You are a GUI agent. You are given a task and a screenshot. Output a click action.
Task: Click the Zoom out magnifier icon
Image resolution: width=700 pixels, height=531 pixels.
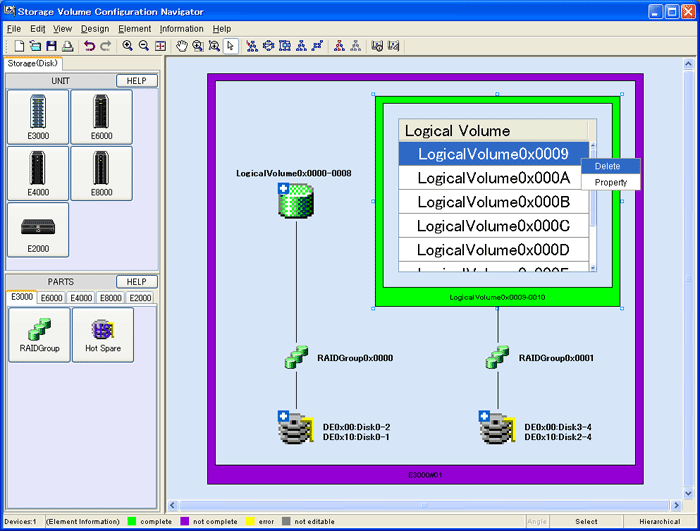pyautogui.click(x=144, y=46)
